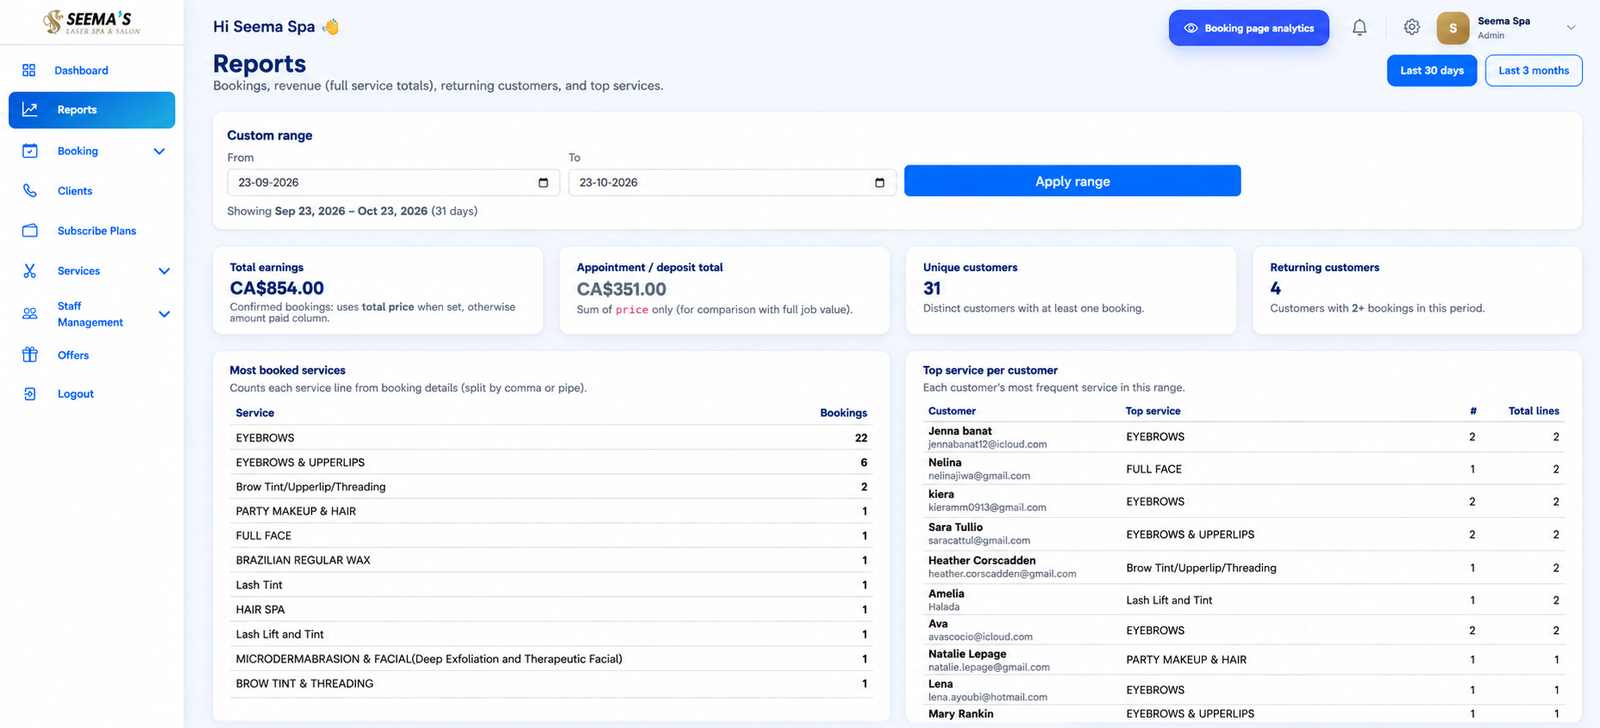The image size is (1600, 728).
Task: Select Last 30 days filter
Action: click(1432, 70)
